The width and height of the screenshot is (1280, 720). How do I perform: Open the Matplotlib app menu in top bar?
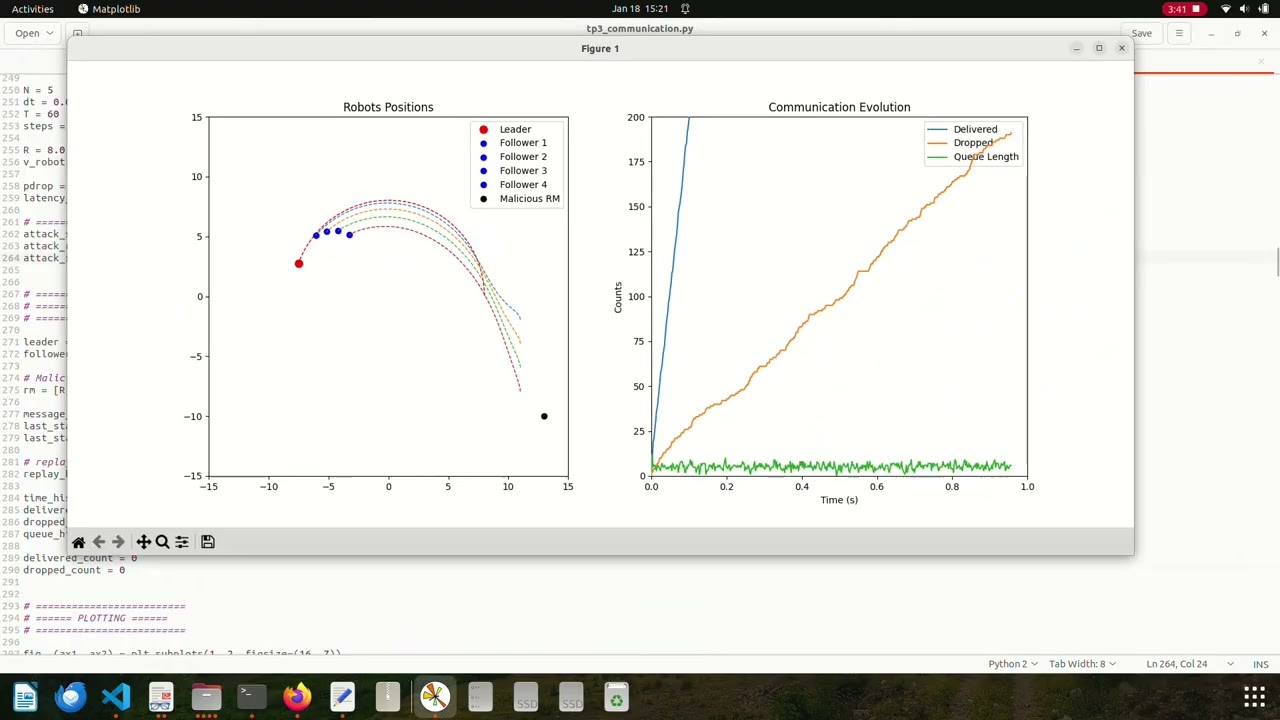pos(109,9)
